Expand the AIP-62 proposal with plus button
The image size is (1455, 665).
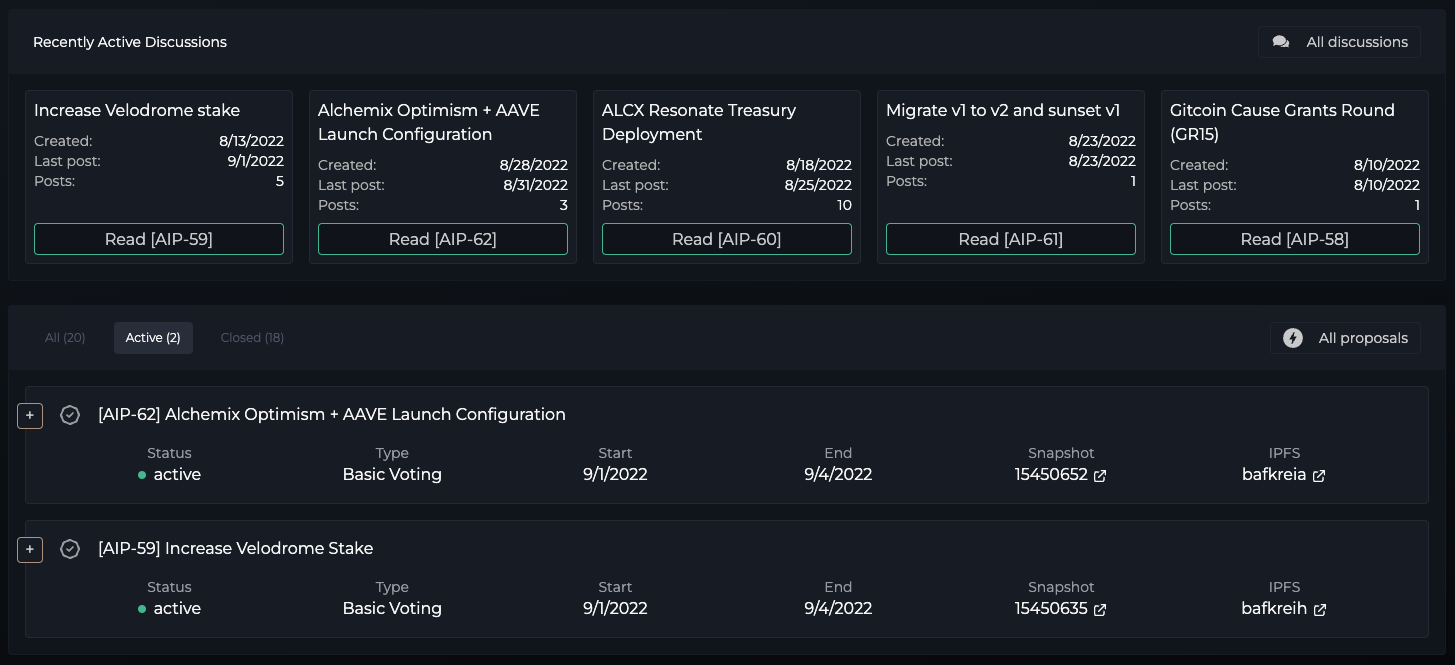pyautogui.click(x=30, y=415)
